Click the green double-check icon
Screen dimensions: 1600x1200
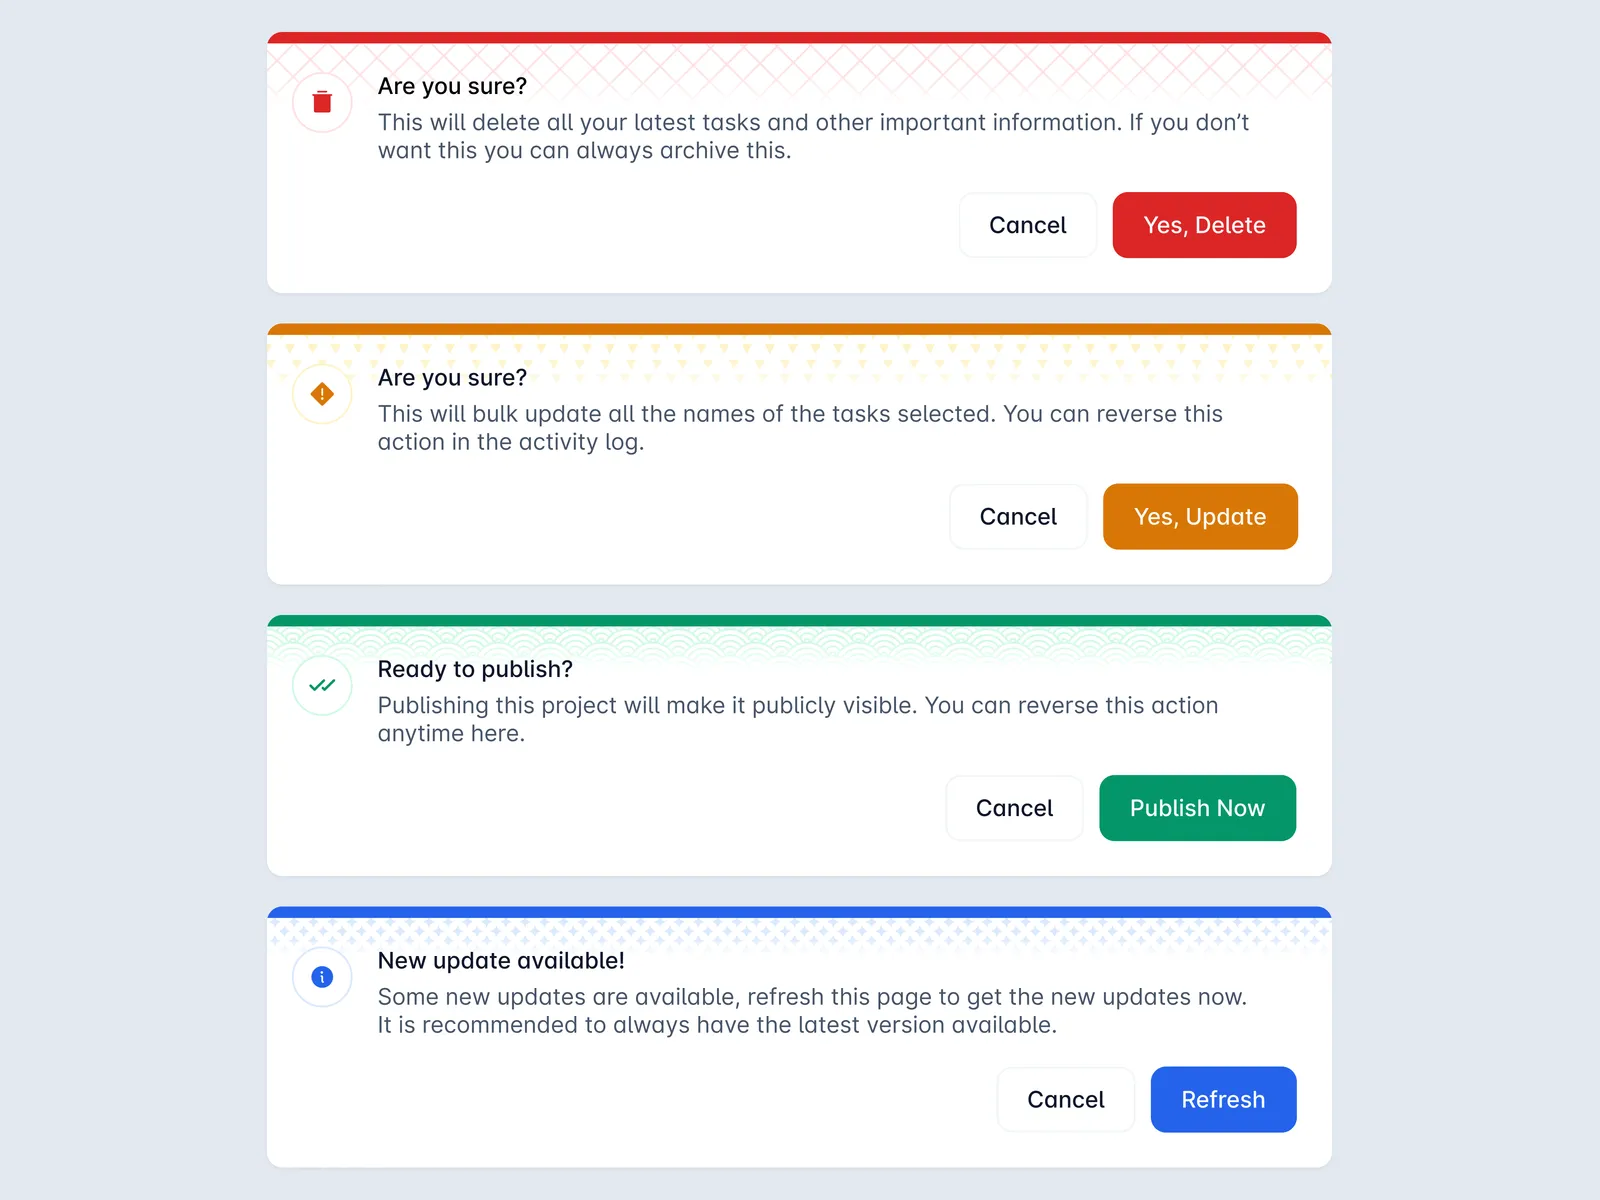click(x=322, y=686)
